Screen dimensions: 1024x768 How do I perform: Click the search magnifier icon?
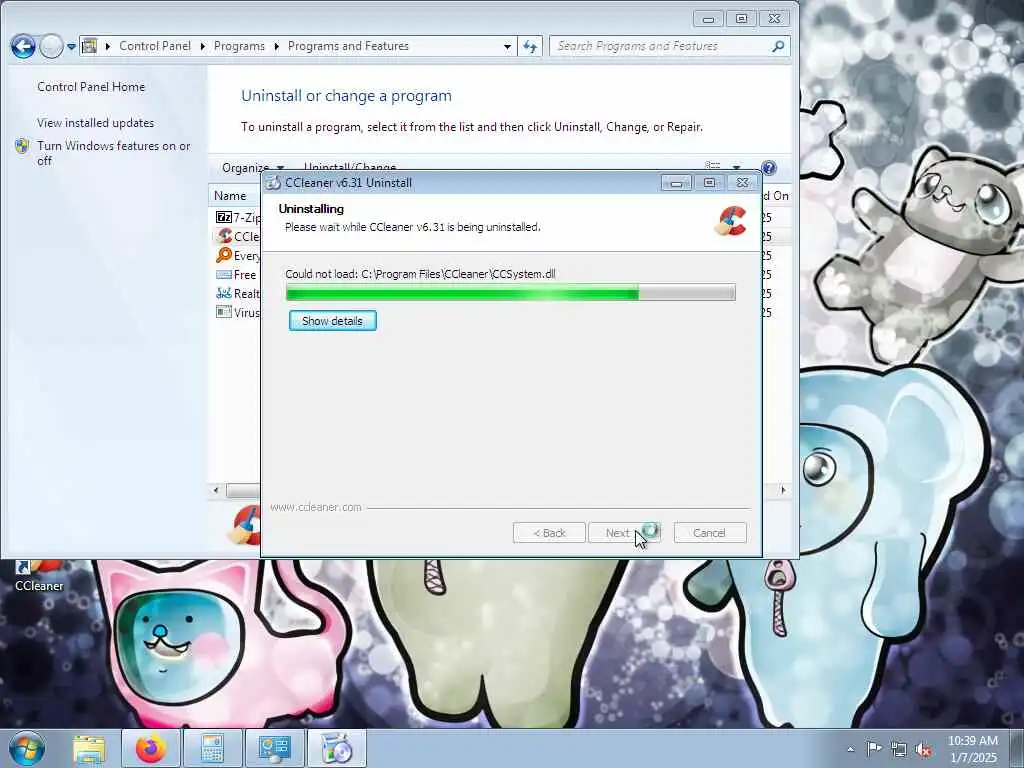coord(778,46)
